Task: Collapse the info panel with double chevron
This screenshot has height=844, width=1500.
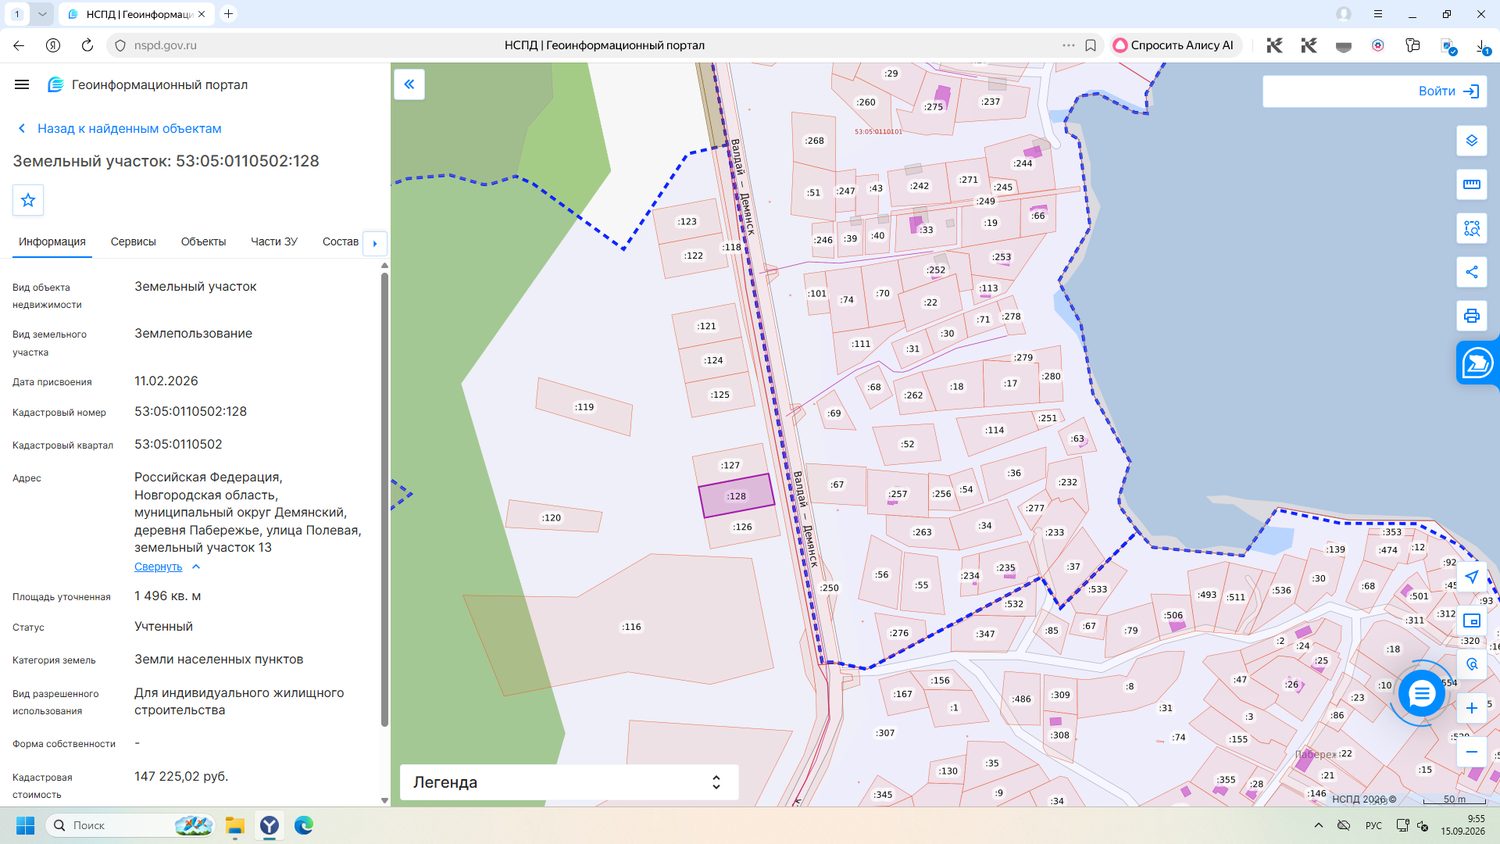Action: [x=409, y=84]
